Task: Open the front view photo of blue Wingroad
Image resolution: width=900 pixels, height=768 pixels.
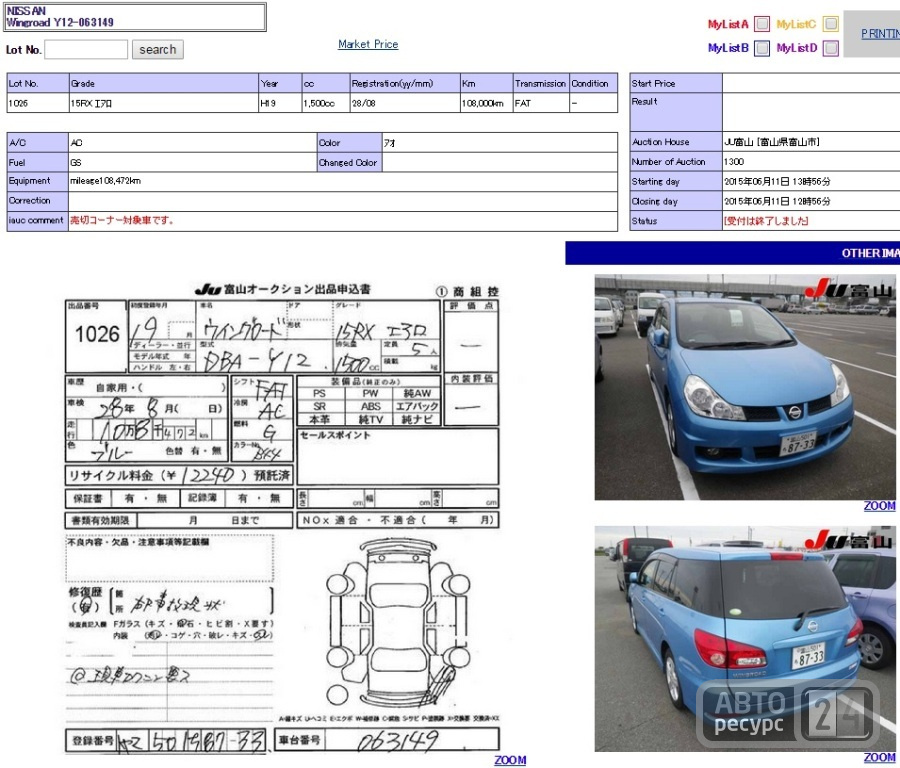Action: [745, 387]
